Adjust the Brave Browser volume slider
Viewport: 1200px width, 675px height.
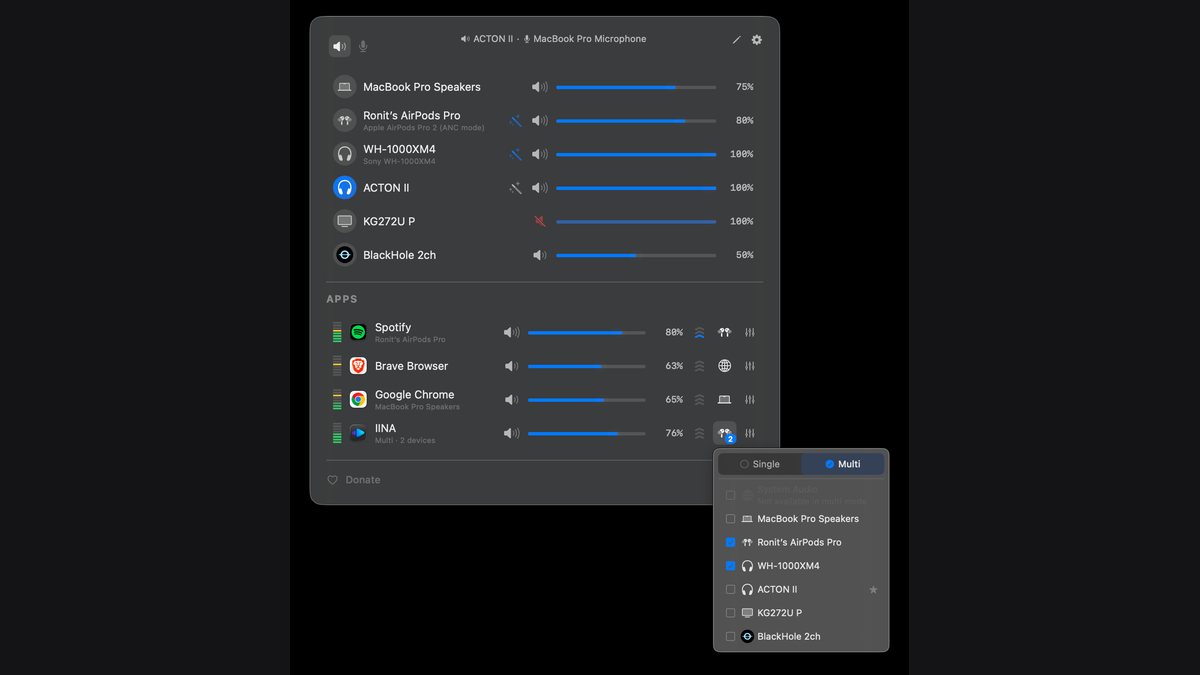tap(586, 366)
